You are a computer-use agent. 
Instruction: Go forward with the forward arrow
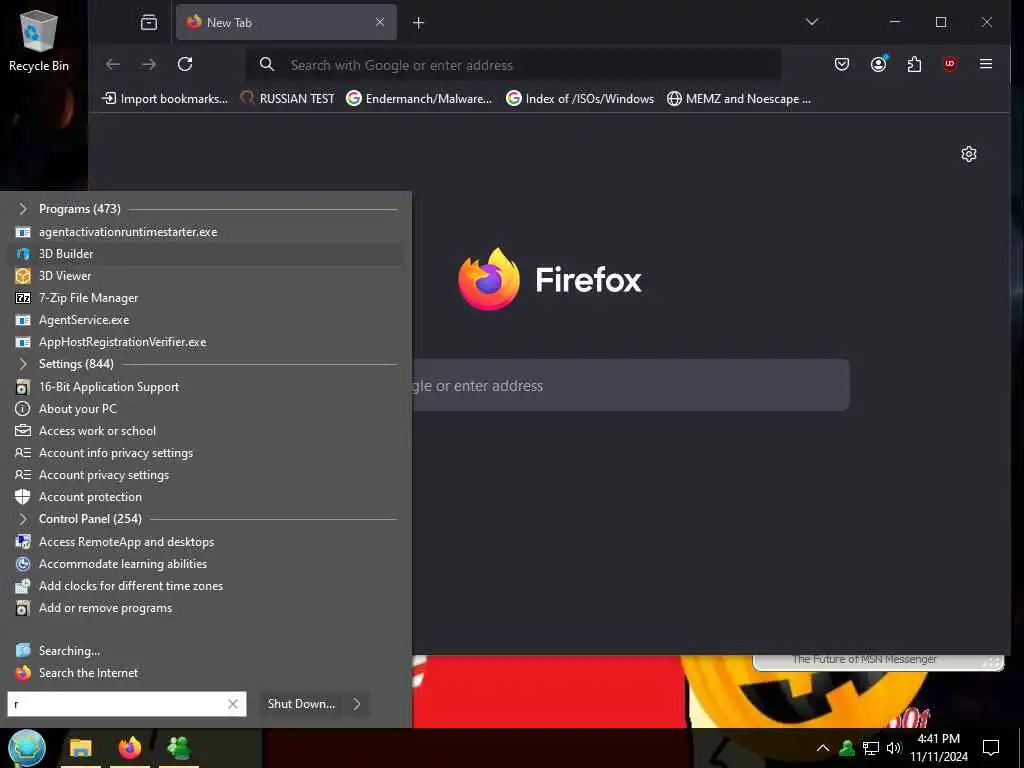pos(149,64)
